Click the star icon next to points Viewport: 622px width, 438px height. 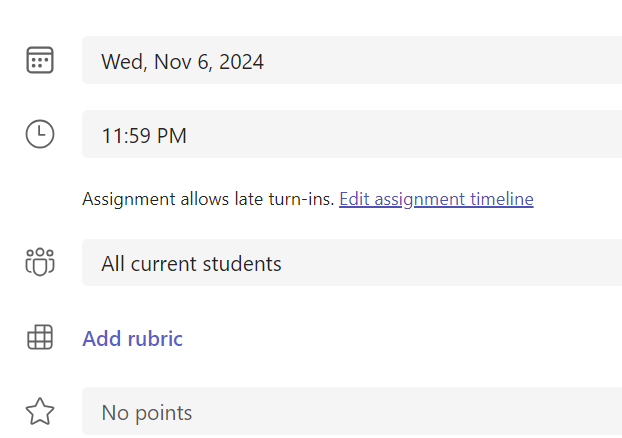click(40, 411)
